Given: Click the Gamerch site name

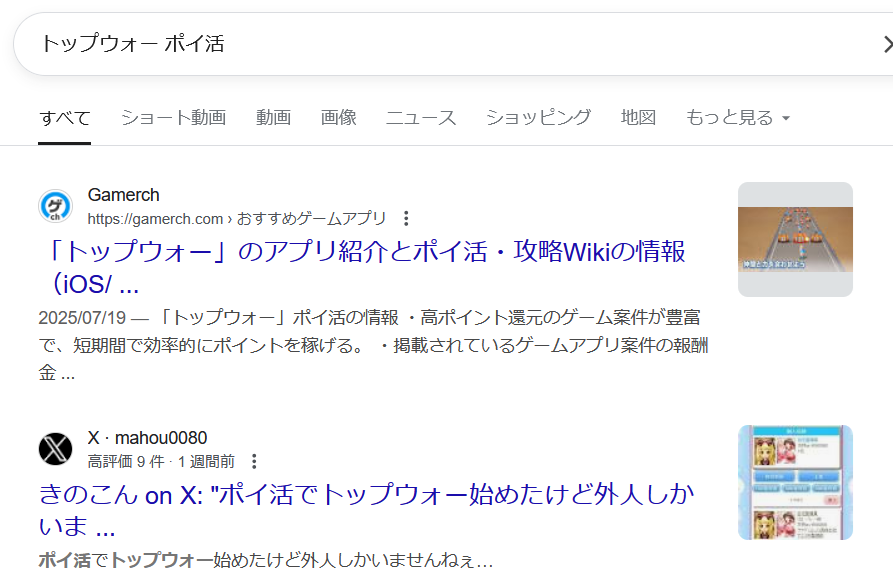Looking at the screenshot, I should 123,195.
